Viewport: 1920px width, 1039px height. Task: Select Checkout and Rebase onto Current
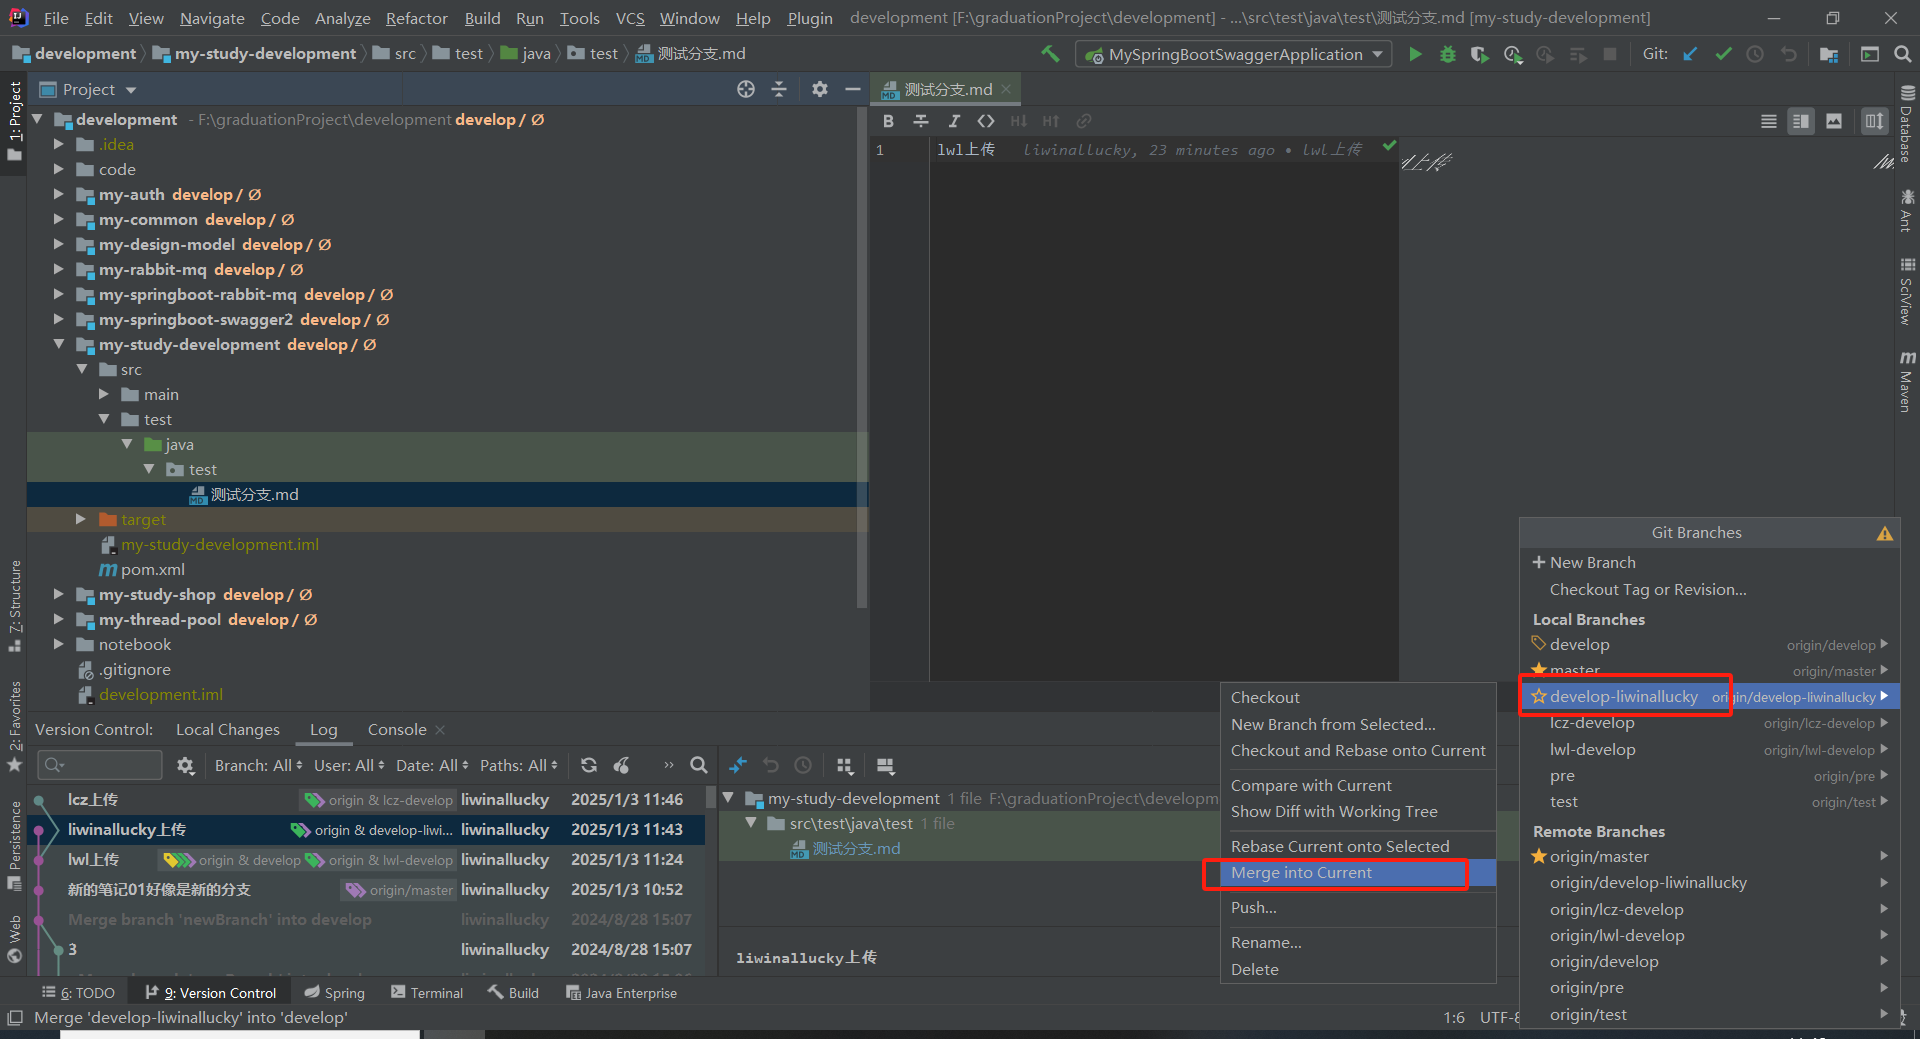[1358, 751]
